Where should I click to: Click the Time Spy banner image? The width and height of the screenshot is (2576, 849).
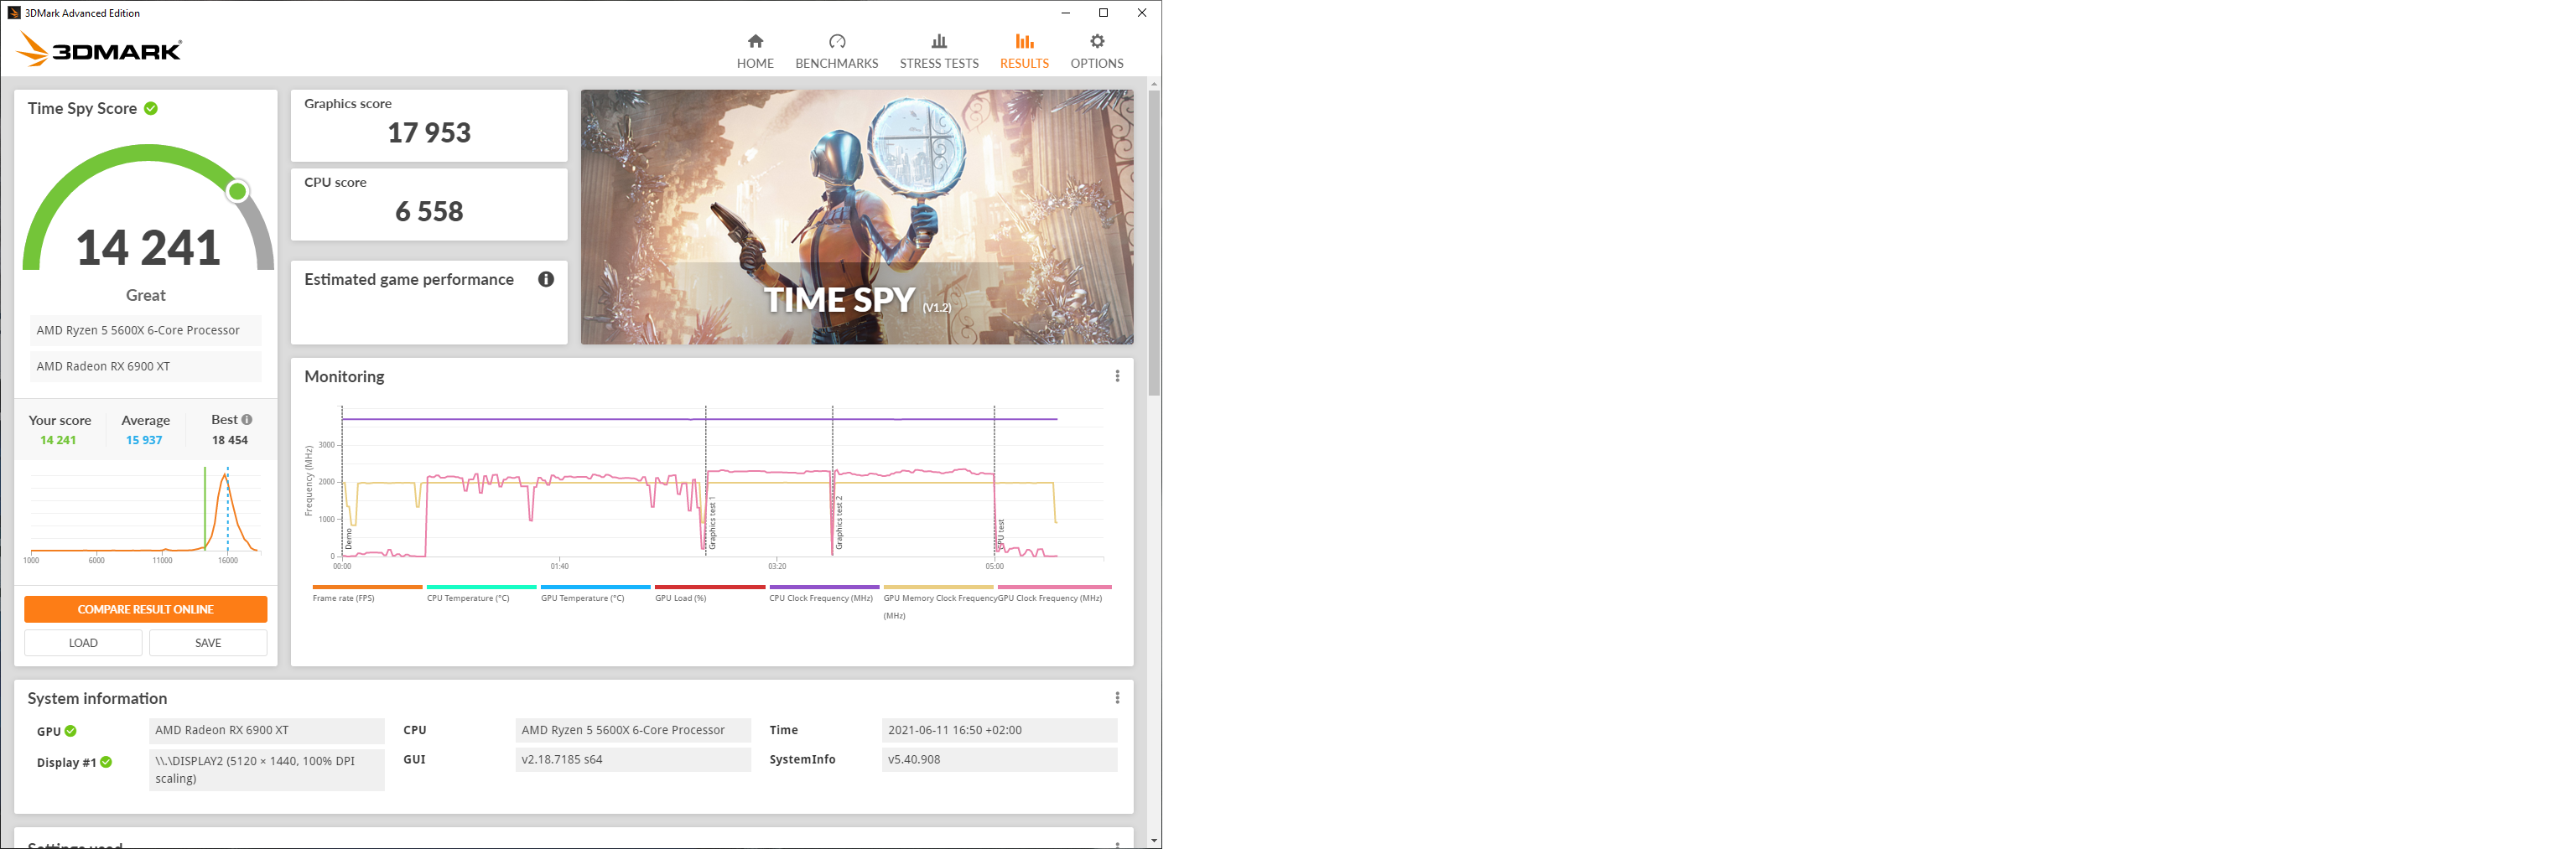(857, 217)
